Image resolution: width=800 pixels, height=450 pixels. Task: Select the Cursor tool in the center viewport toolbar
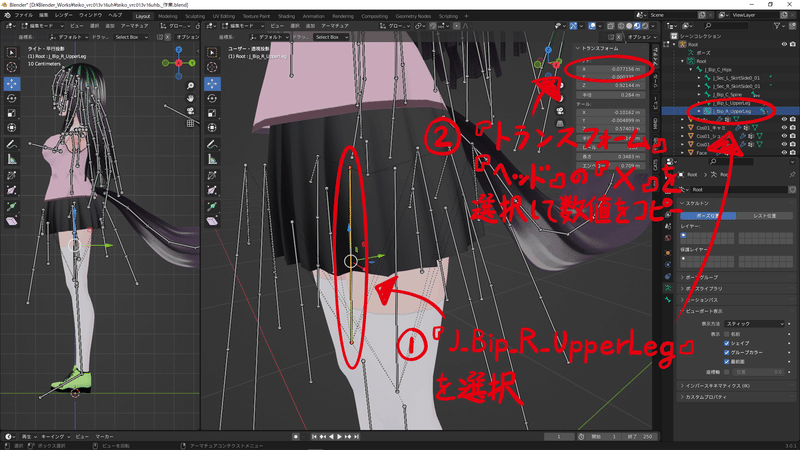[212, 67]
